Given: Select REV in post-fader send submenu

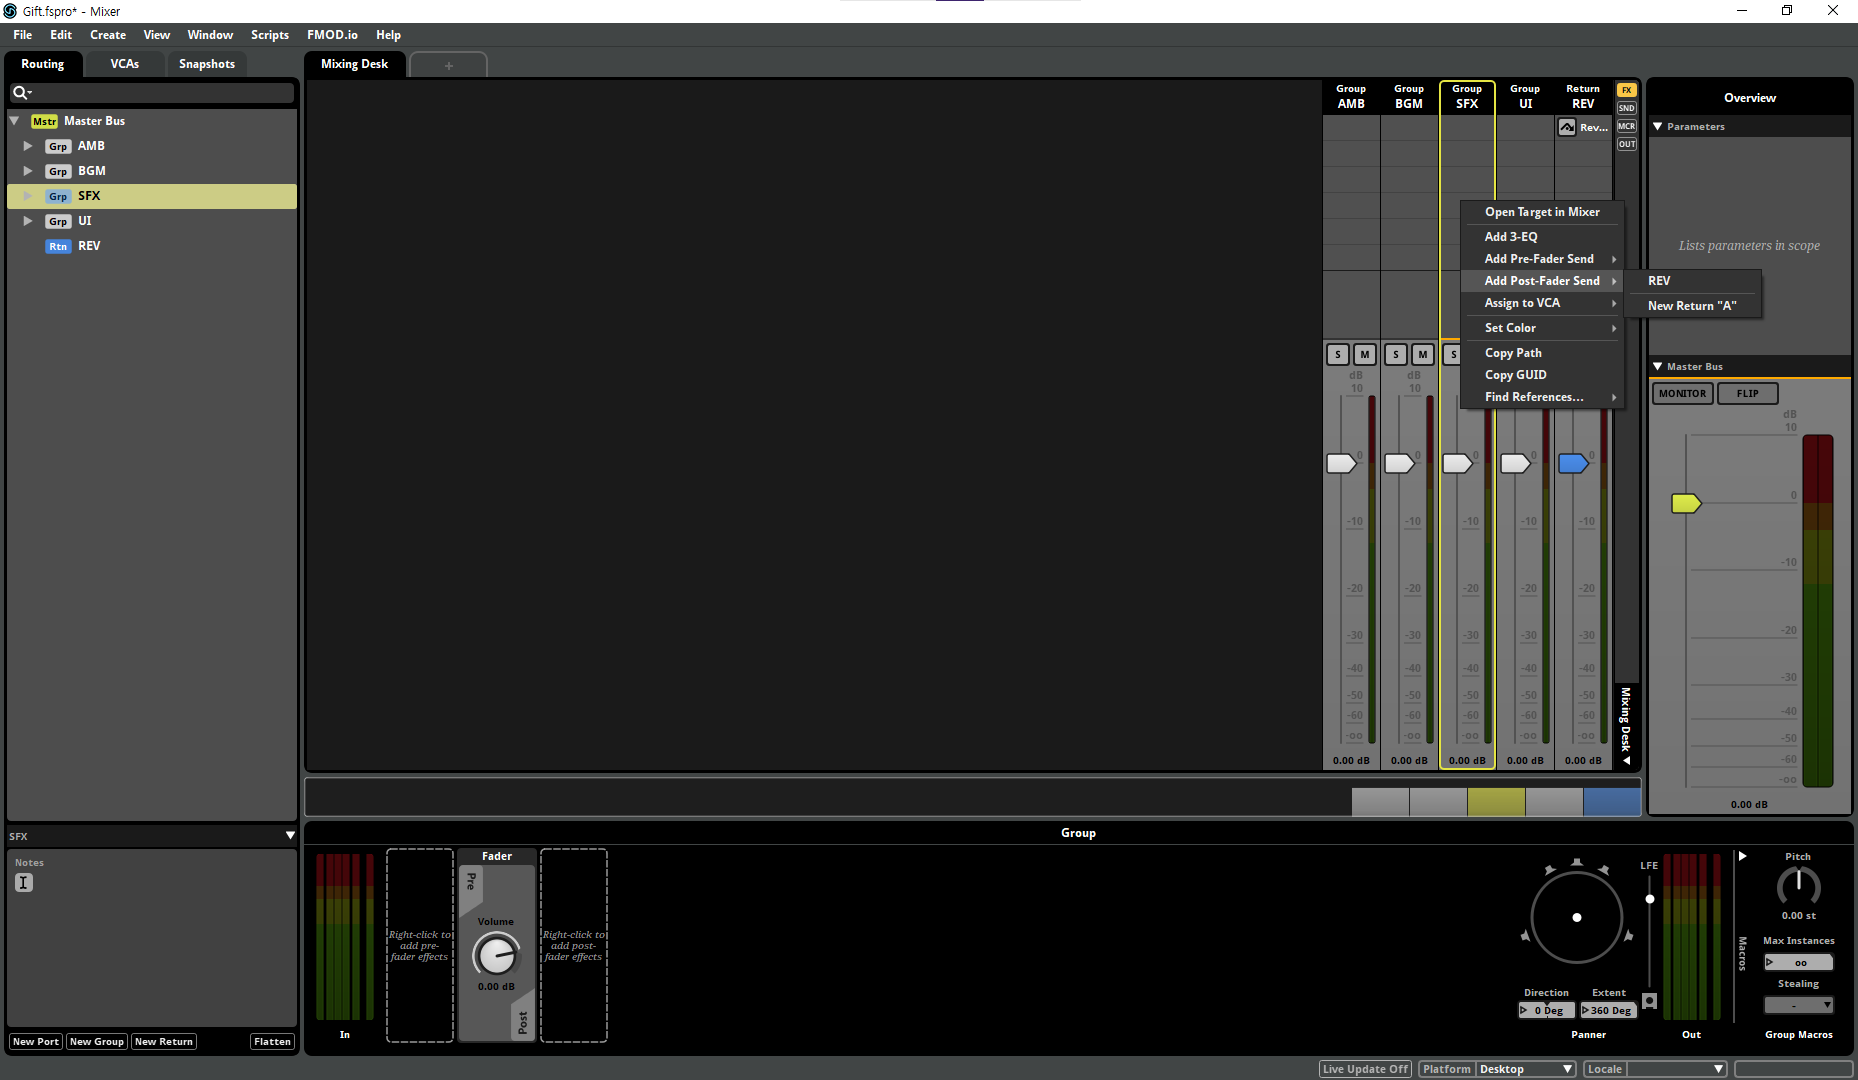Looking at the screenshot, I should click(x=1692, y=281).
